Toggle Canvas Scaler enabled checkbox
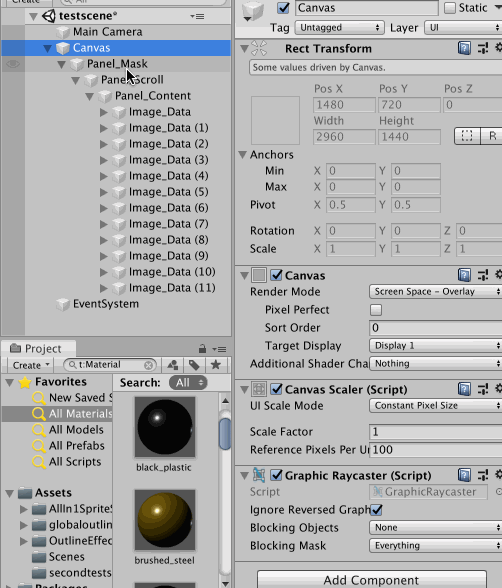 click(x=276, y=389)
